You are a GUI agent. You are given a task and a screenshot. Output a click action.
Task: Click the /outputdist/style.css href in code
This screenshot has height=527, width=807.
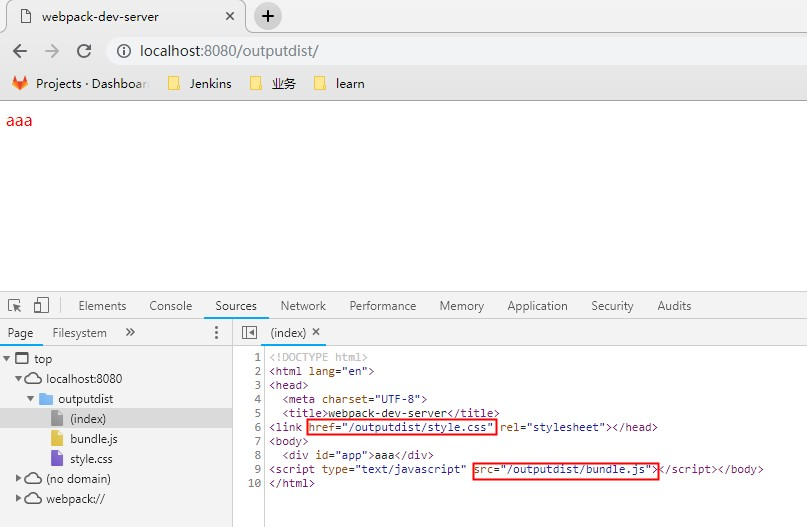[x=402, y=427]
